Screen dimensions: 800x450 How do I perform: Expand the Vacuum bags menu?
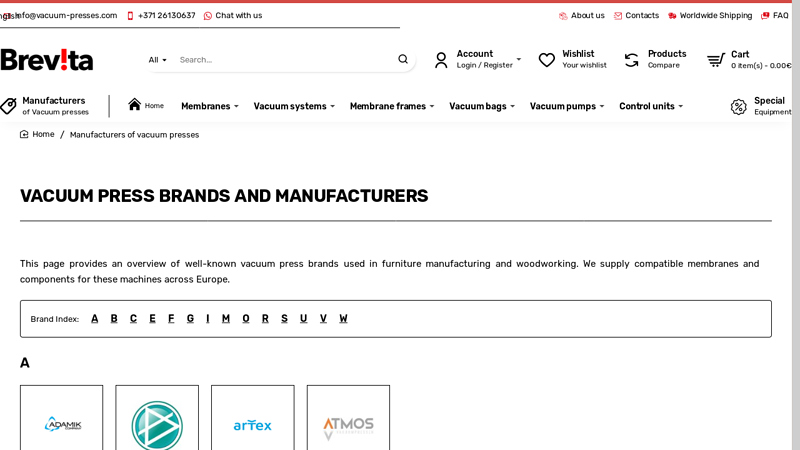pyautogui.click(x=482, y=106)
